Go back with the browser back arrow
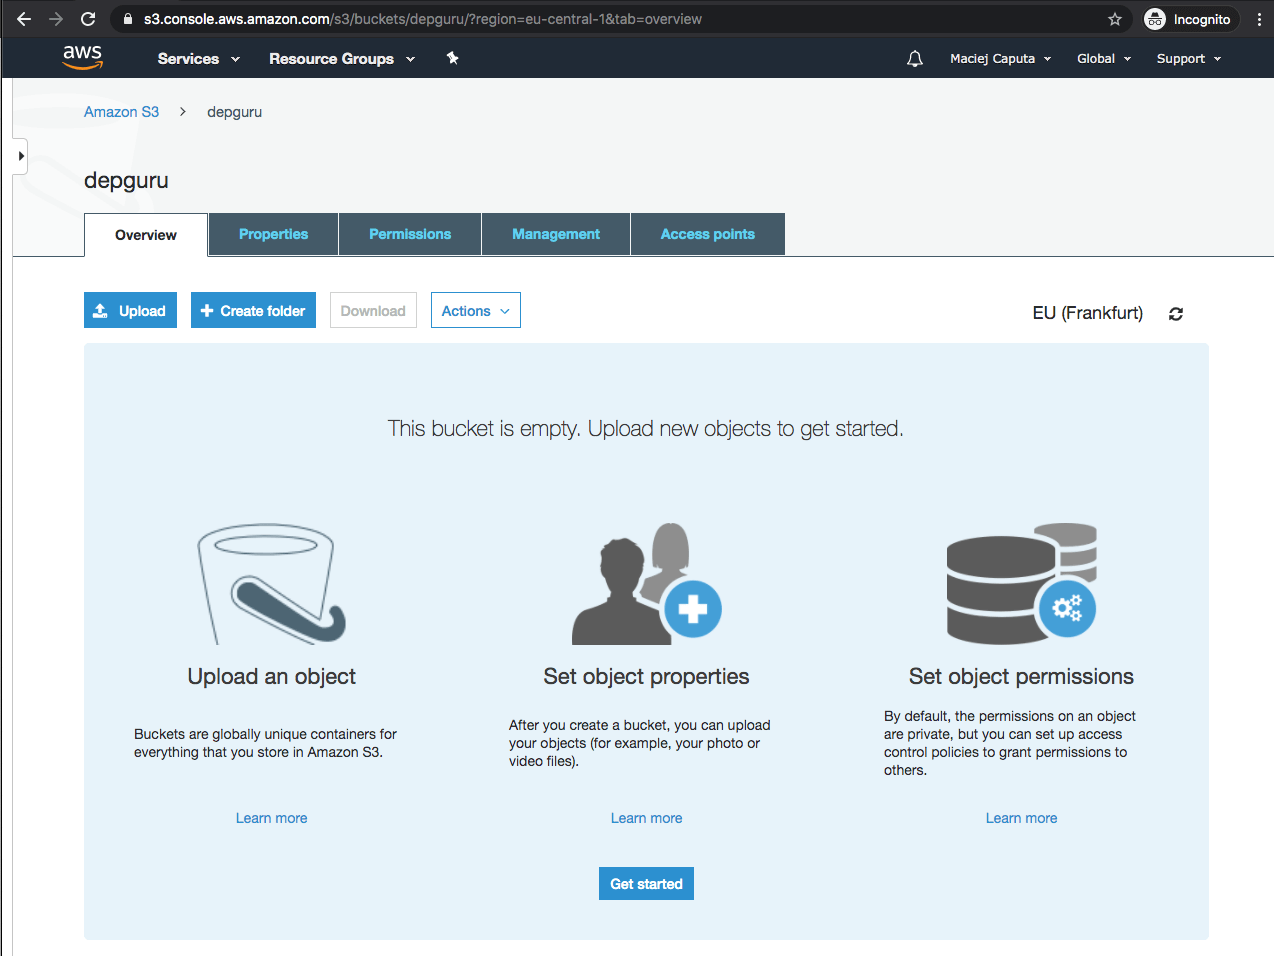The width and height of the screenshot is (1274, 956). [24, 19]
